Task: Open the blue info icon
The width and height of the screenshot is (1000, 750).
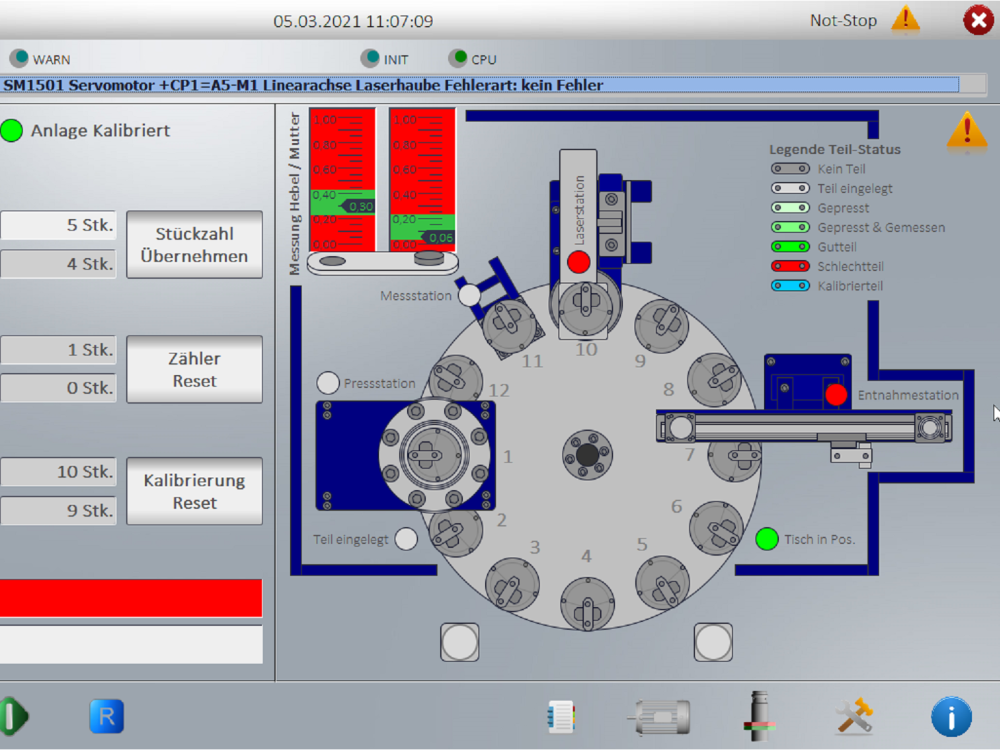Action: pos(952,717)
